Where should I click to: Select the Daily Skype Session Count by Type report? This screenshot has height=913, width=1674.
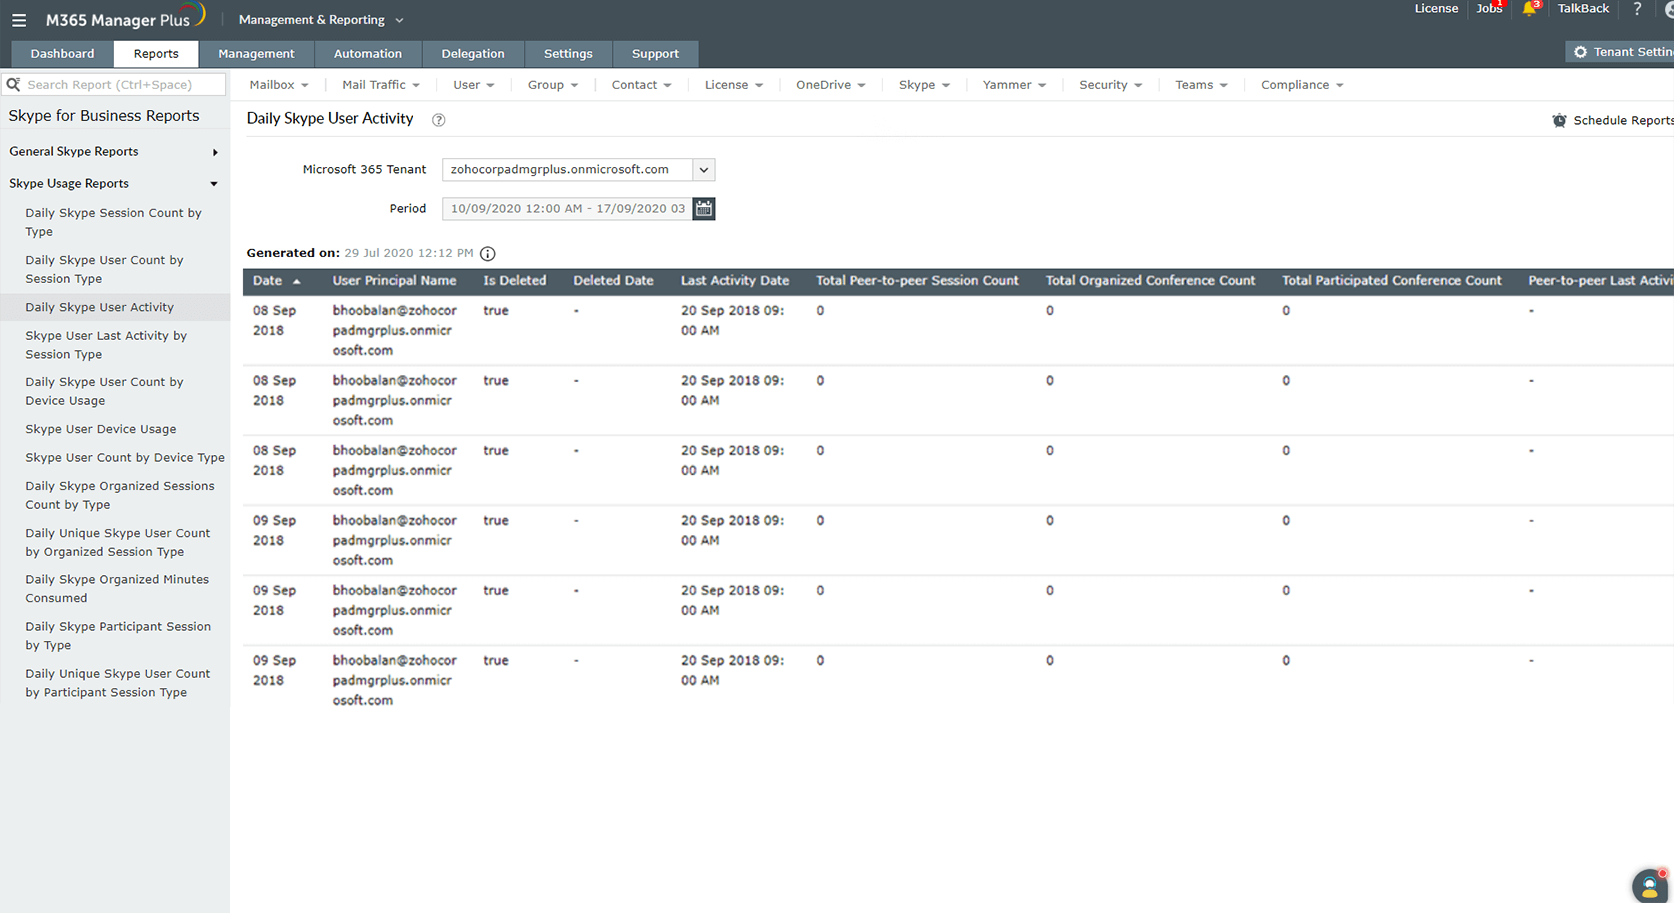[x=113, y=221]
